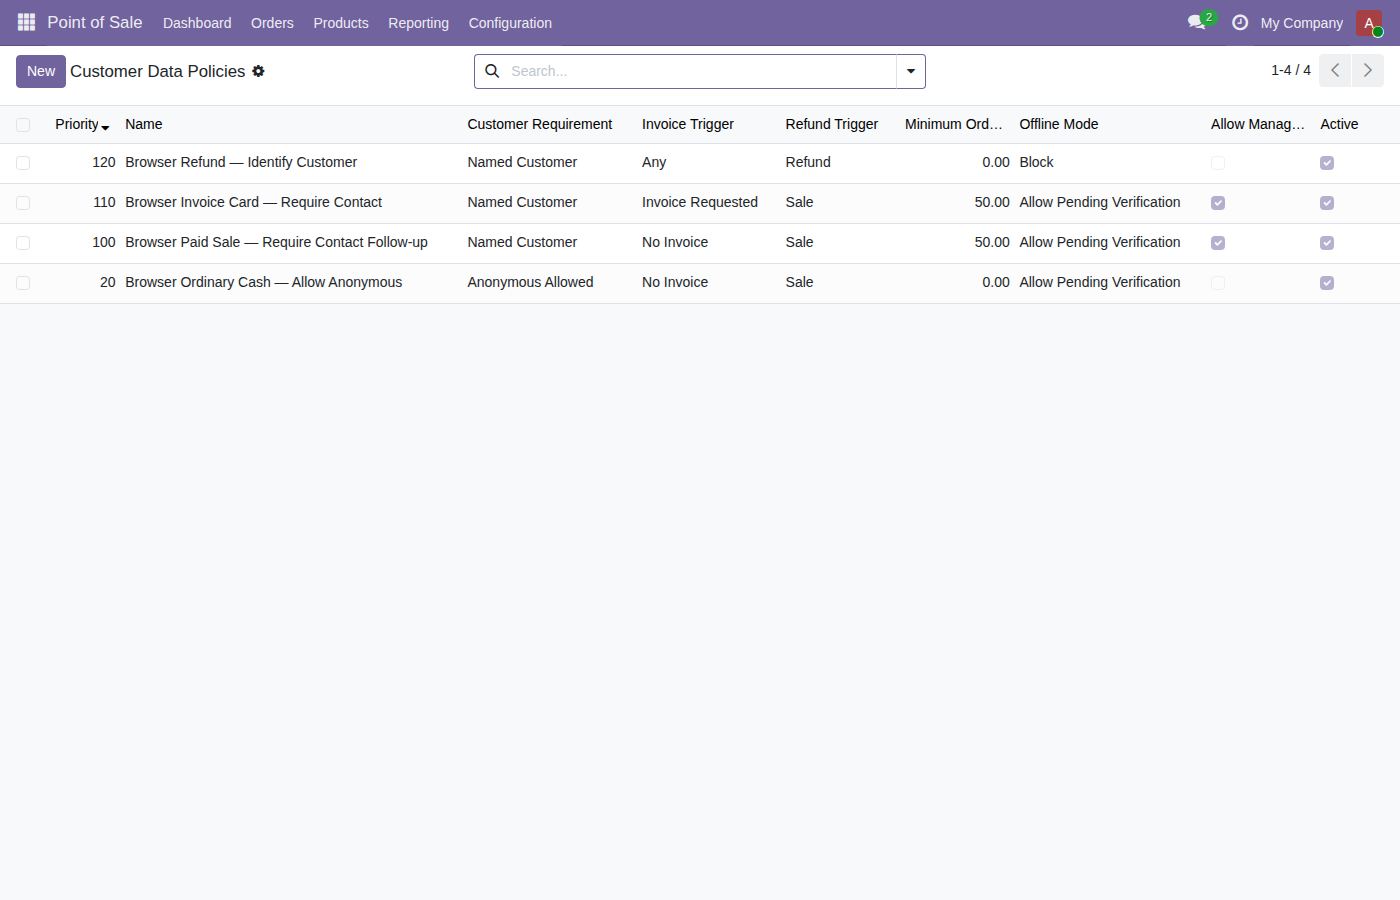
Task: Open the apps grid menu
Action: 26,22
